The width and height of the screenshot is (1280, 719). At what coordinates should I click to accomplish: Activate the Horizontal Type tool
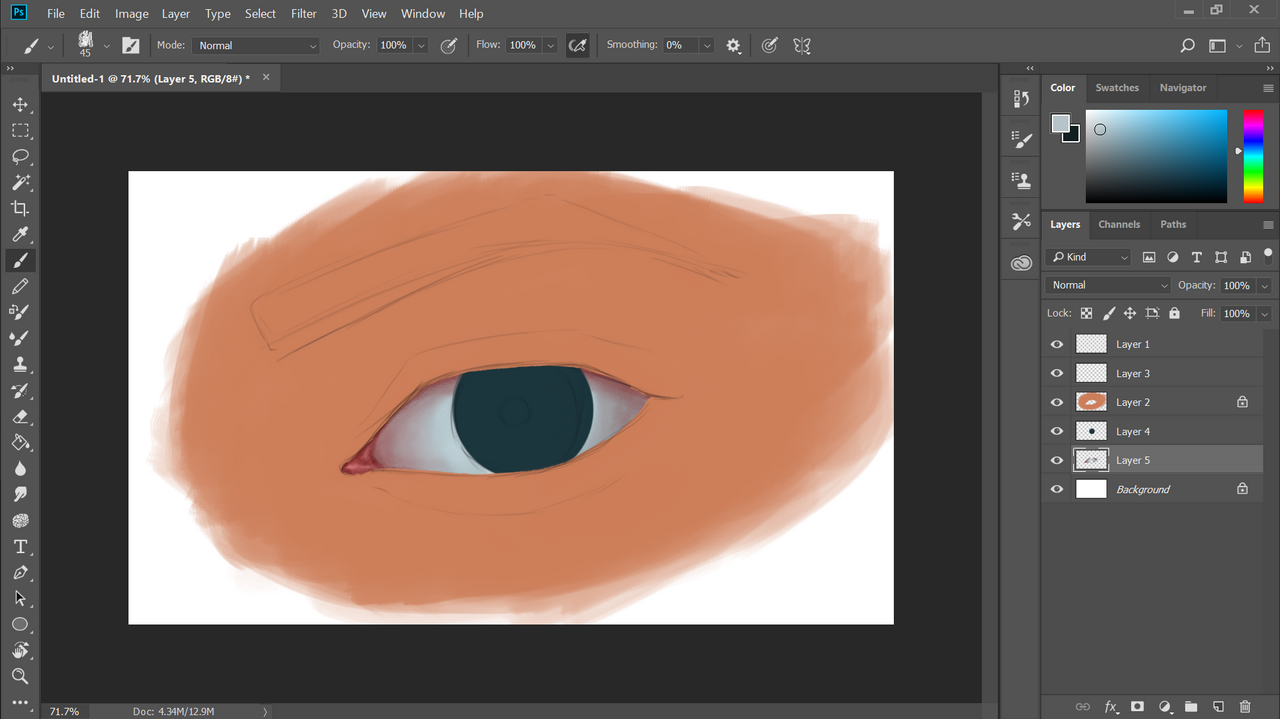pyautogui.click(x=20, y=547)
